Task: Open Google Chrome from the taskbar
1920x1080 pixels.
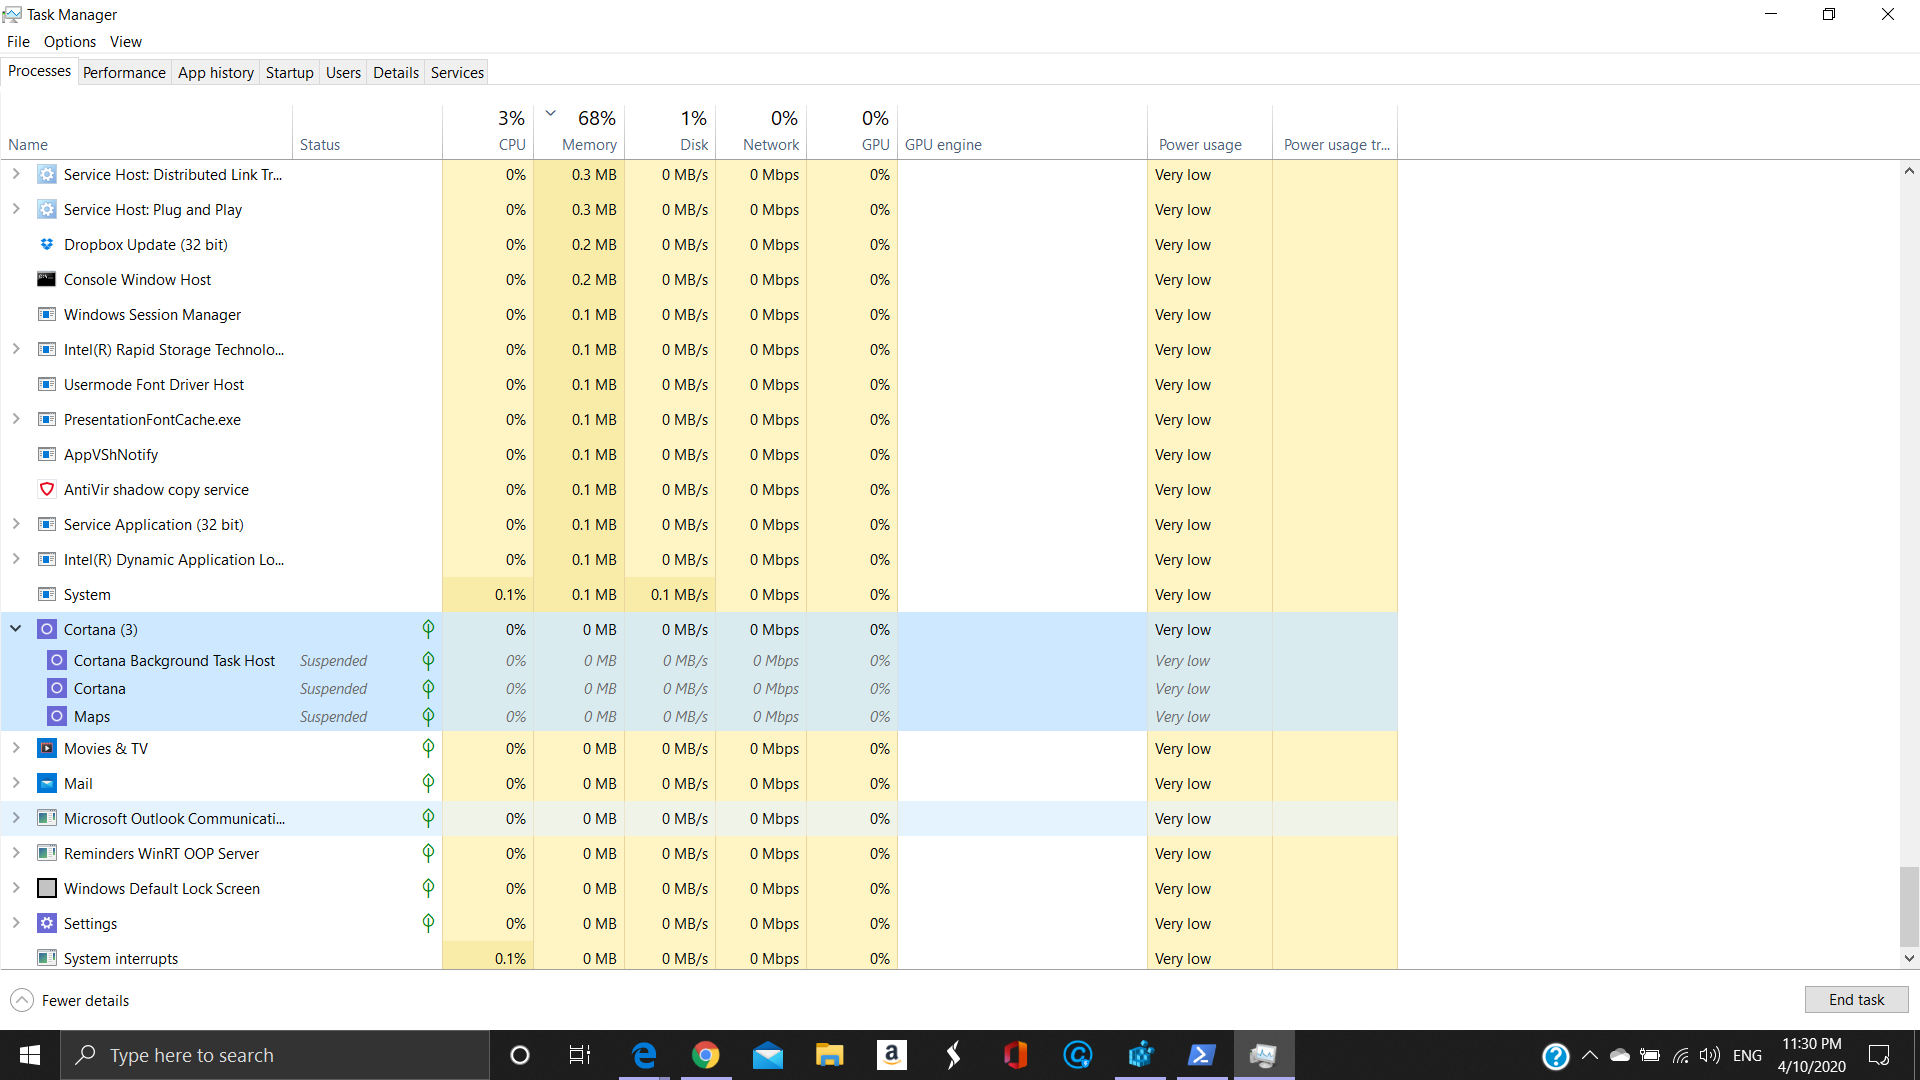Action: coord(706,1055)
